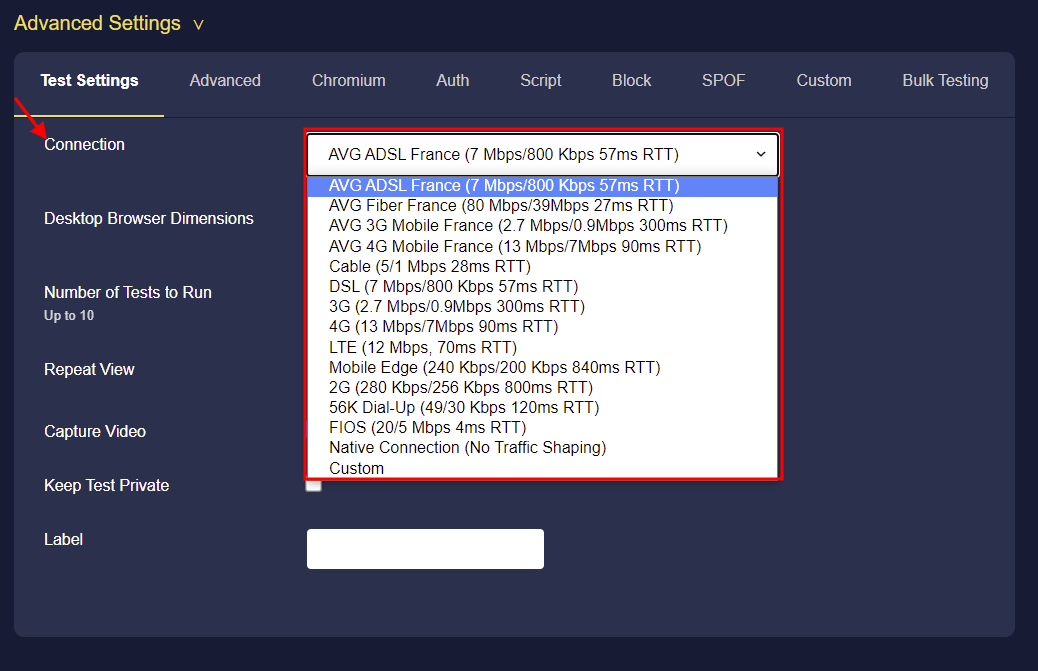Choose 2G (280 Kbps/256 Kbps) option
Image resolution: width=1038 pixels, height=671 pixels.
(543, 387)
